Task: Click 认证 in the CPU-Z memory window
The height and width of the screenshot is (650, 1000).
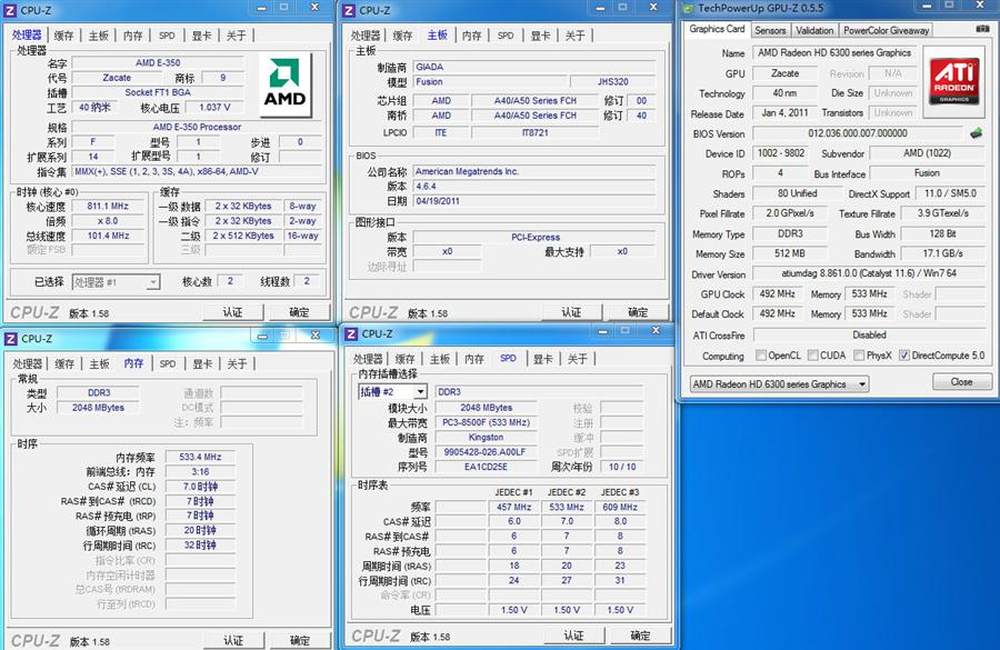Action: tap(233, 640)
